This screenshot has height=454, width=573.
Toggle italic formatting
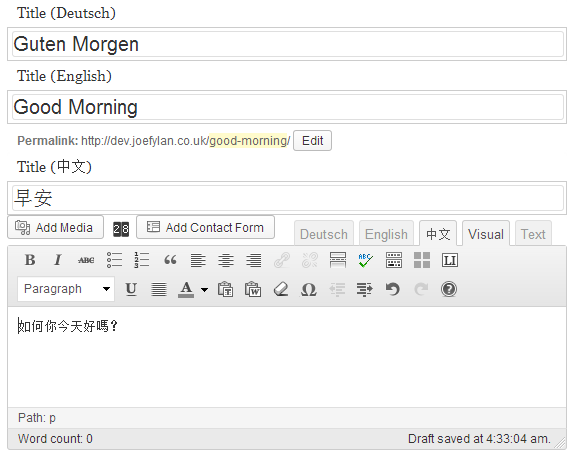pyautogui.click(x=58, y=260)
